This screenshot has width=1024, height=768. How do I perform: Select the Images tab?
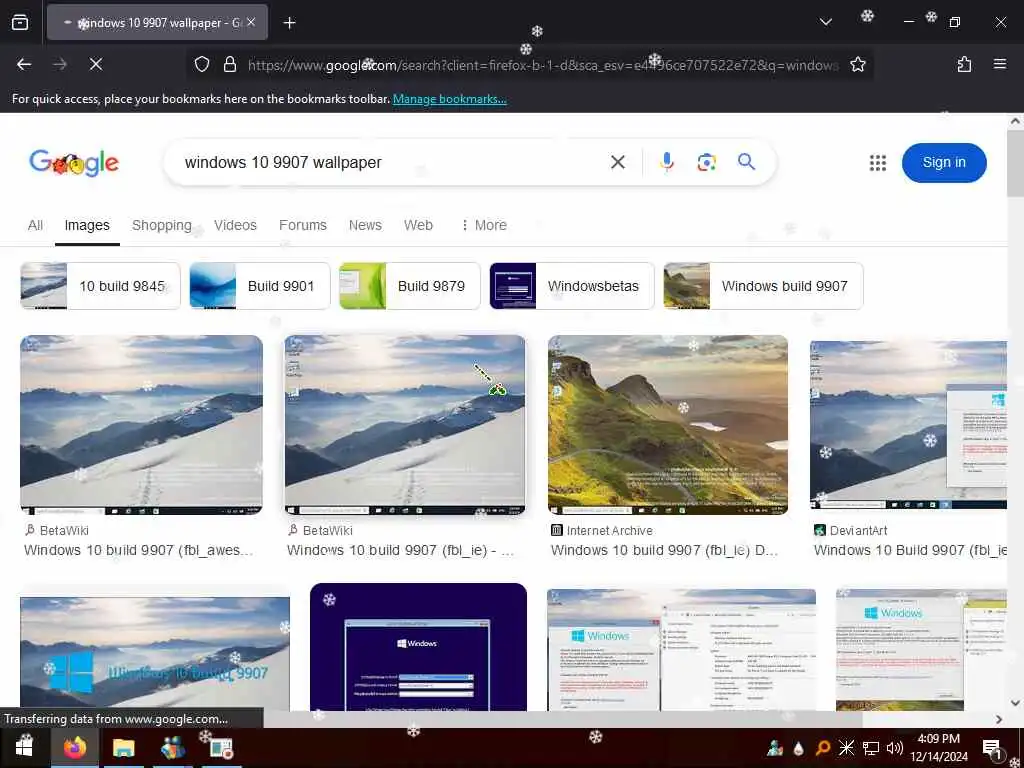(87, 225)
